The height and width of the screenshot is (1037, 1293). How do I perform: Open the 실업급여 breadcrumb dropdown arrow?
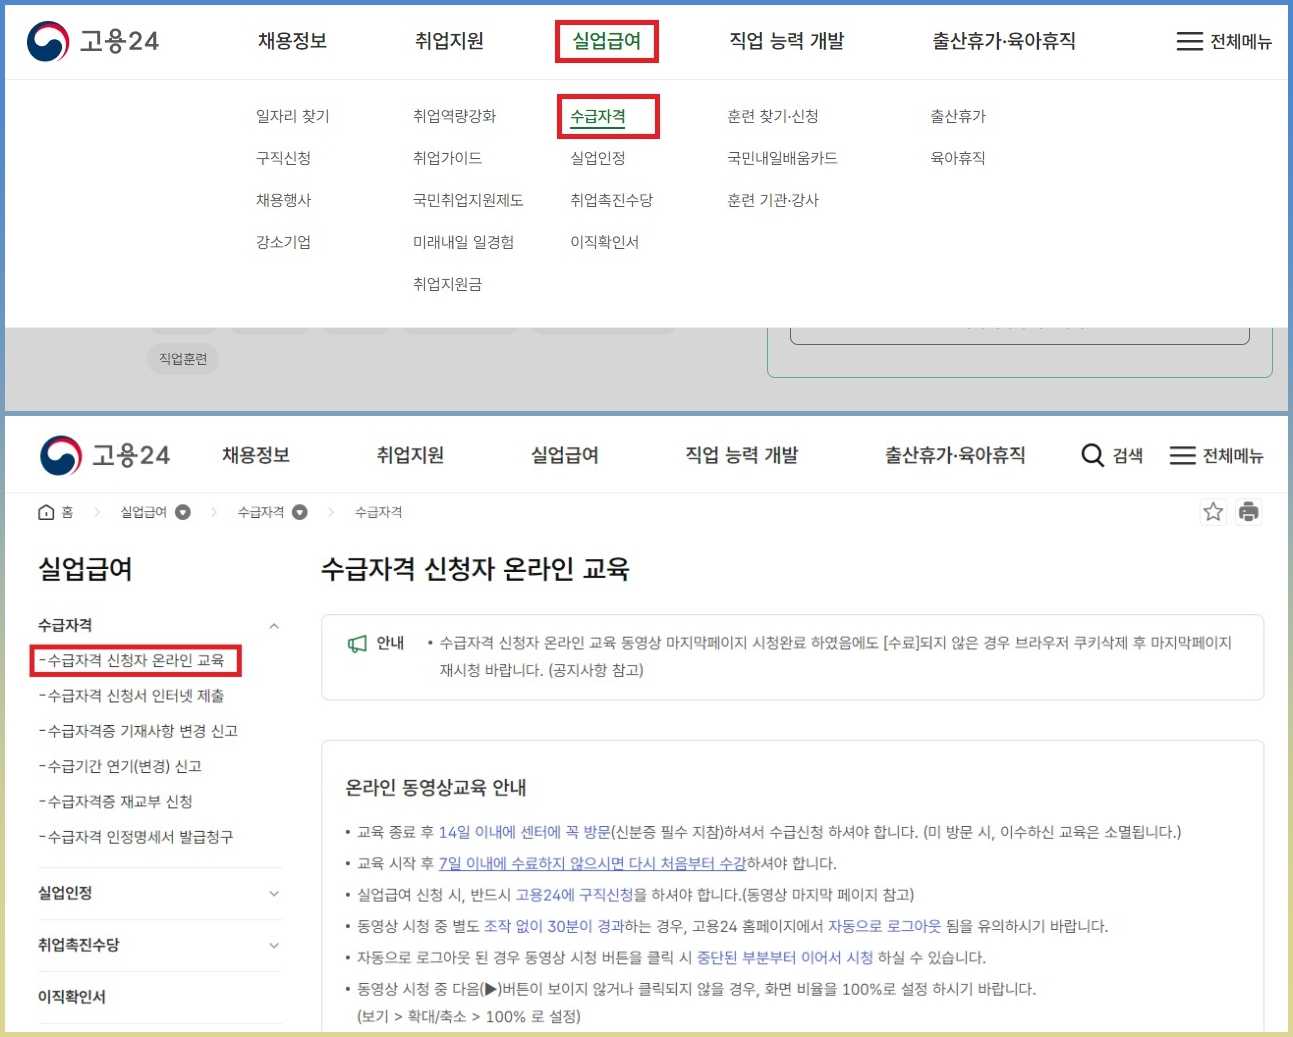click(x=183, y=511)
